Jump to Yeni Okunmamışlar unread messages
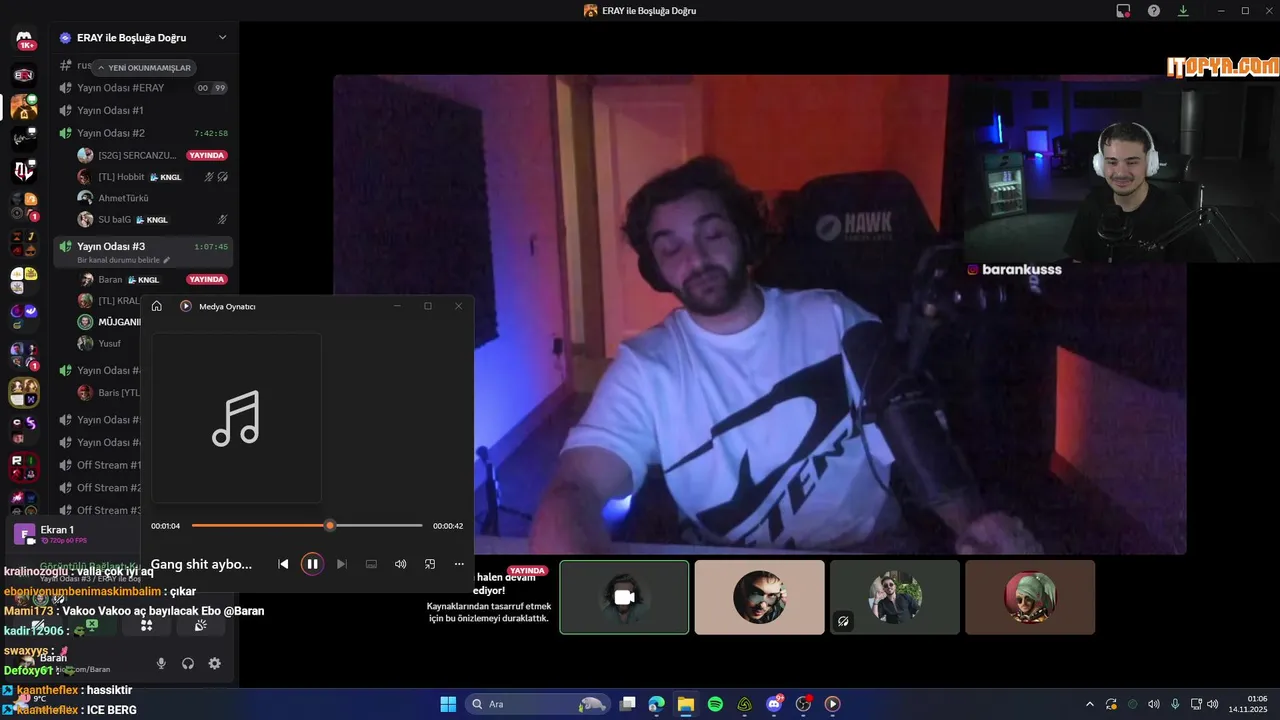1280x720 pixels. (x=143, y=68)
